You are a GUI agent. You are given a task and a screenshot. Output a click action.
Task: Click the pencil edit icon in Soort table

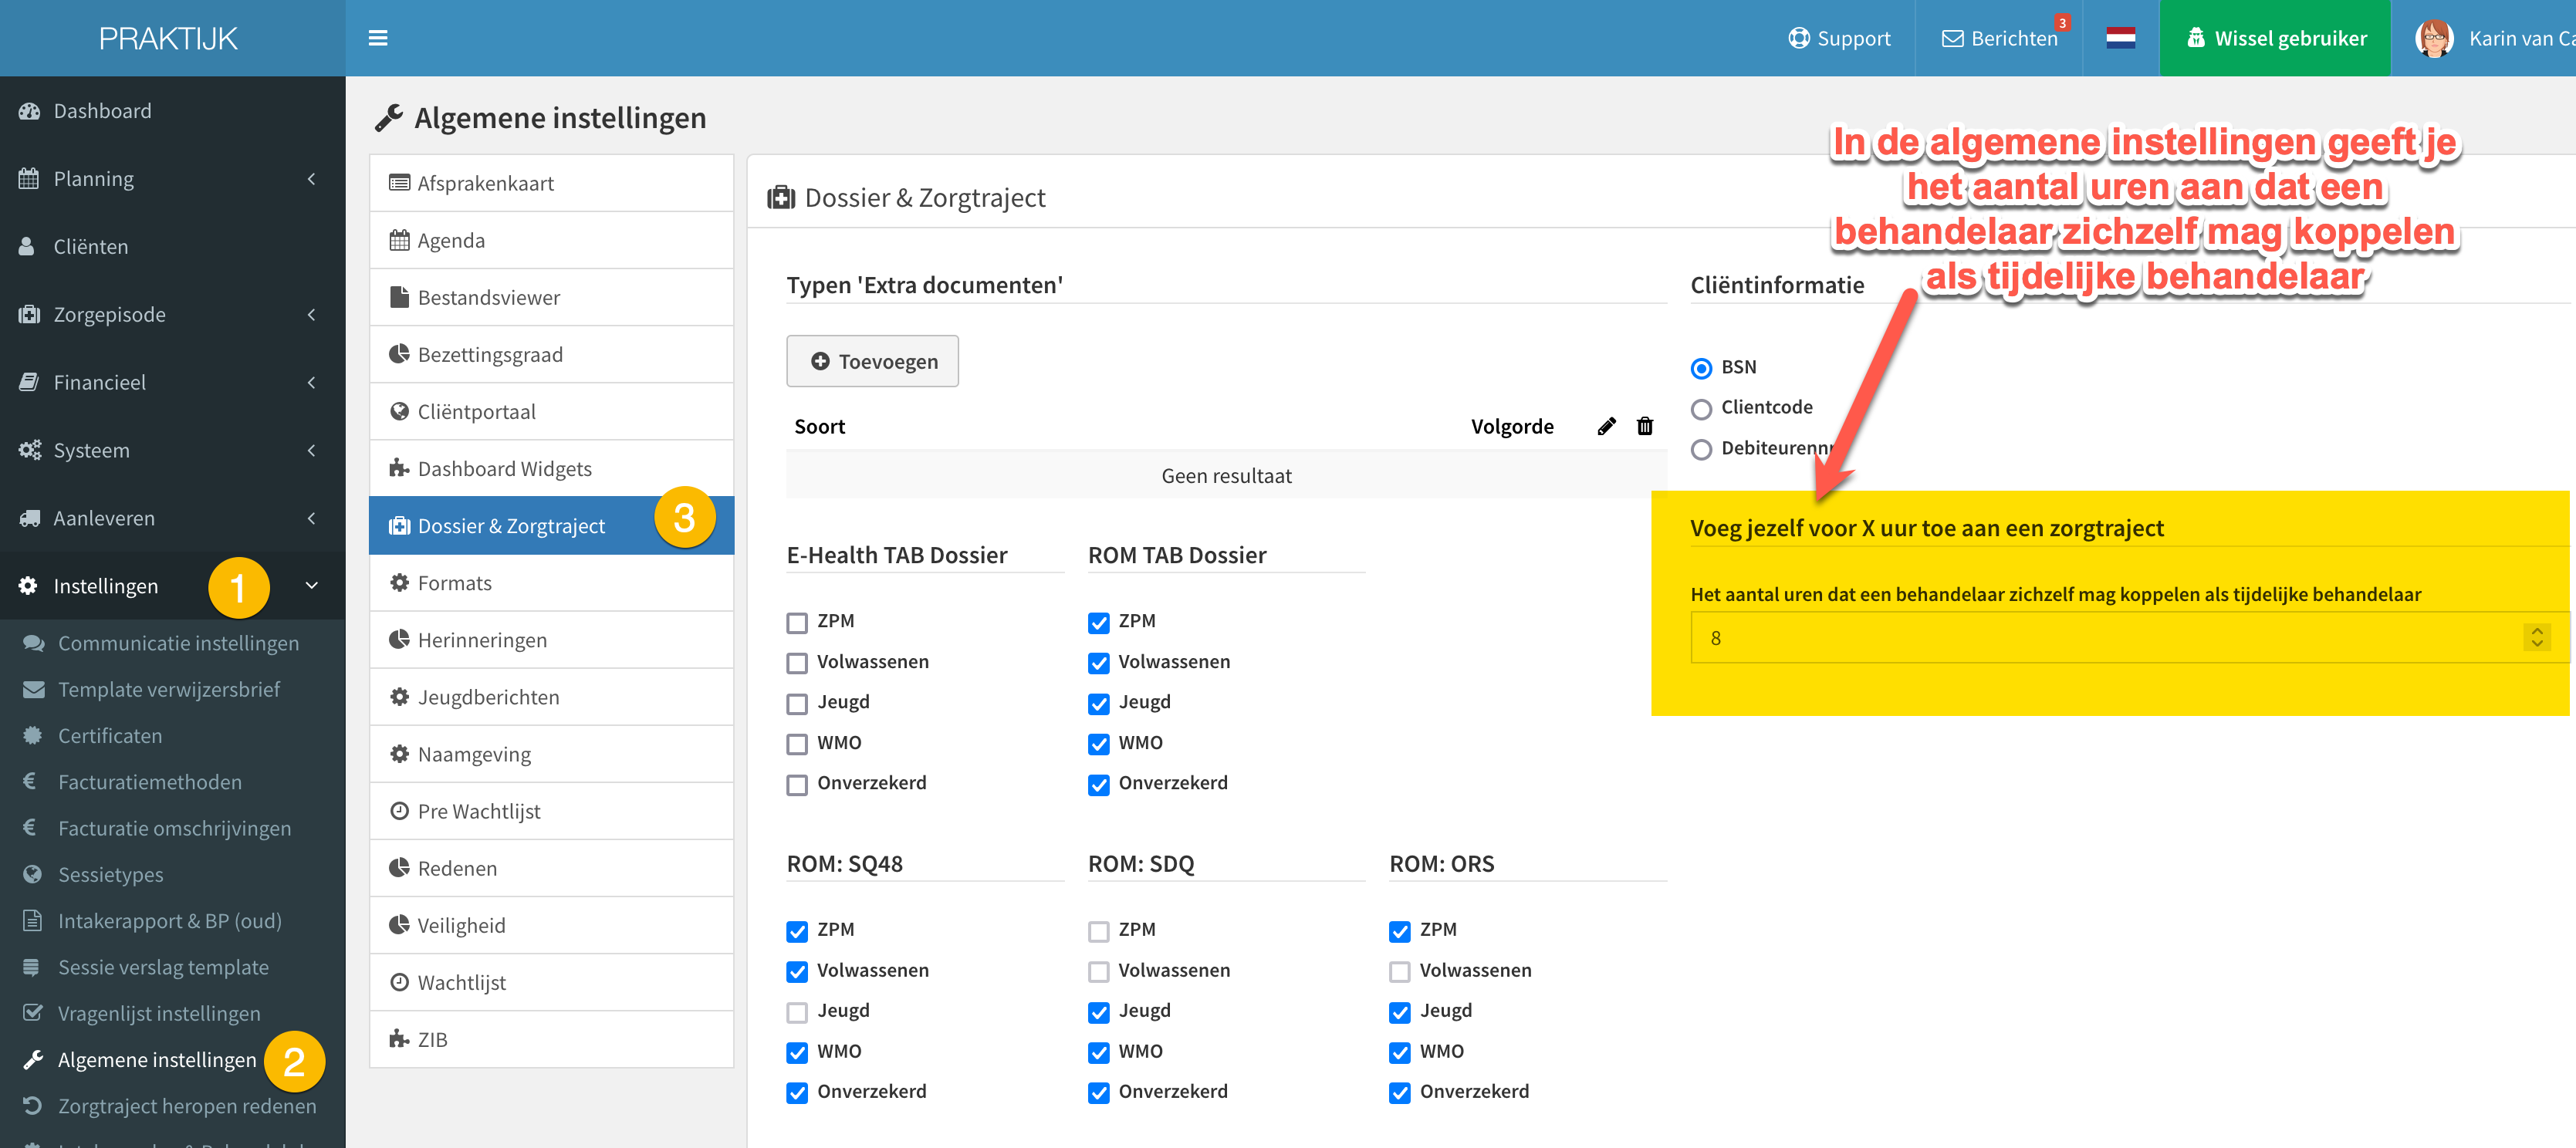click(x=1606, y=427)
